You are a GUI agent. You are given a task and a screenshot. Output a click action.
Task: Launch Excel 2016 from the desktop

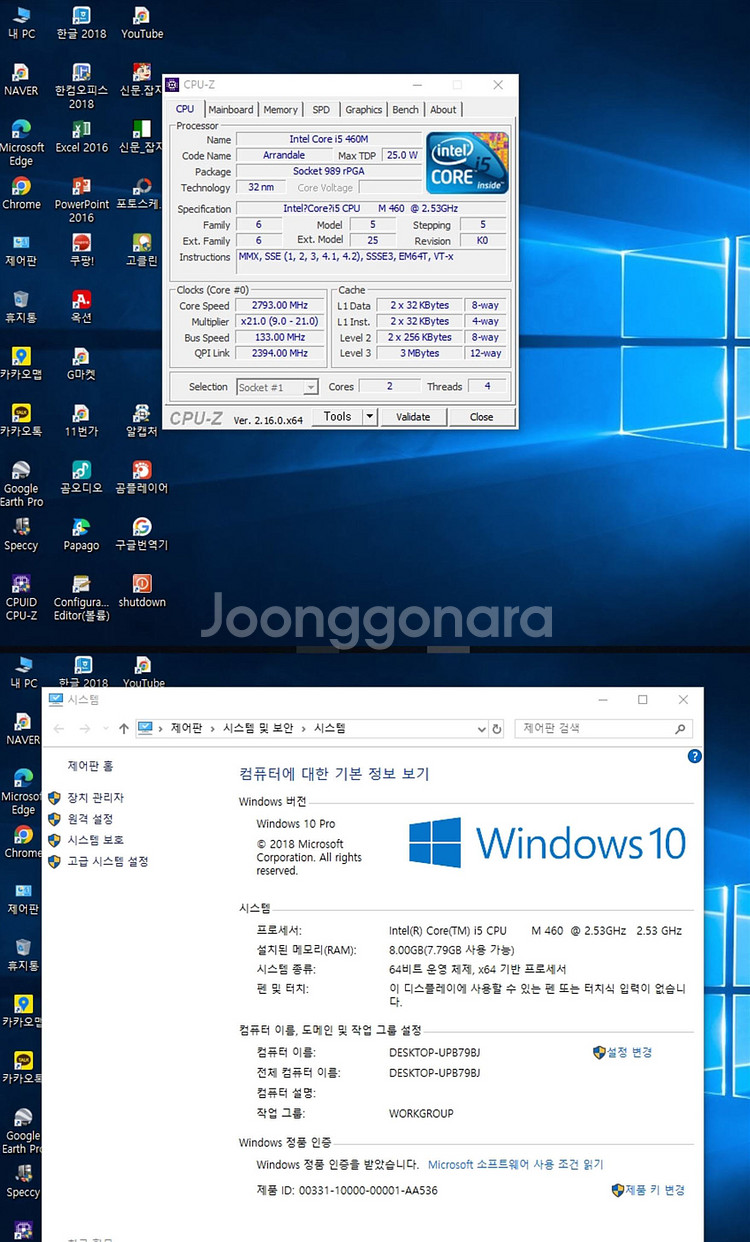(x=81, y=137)
